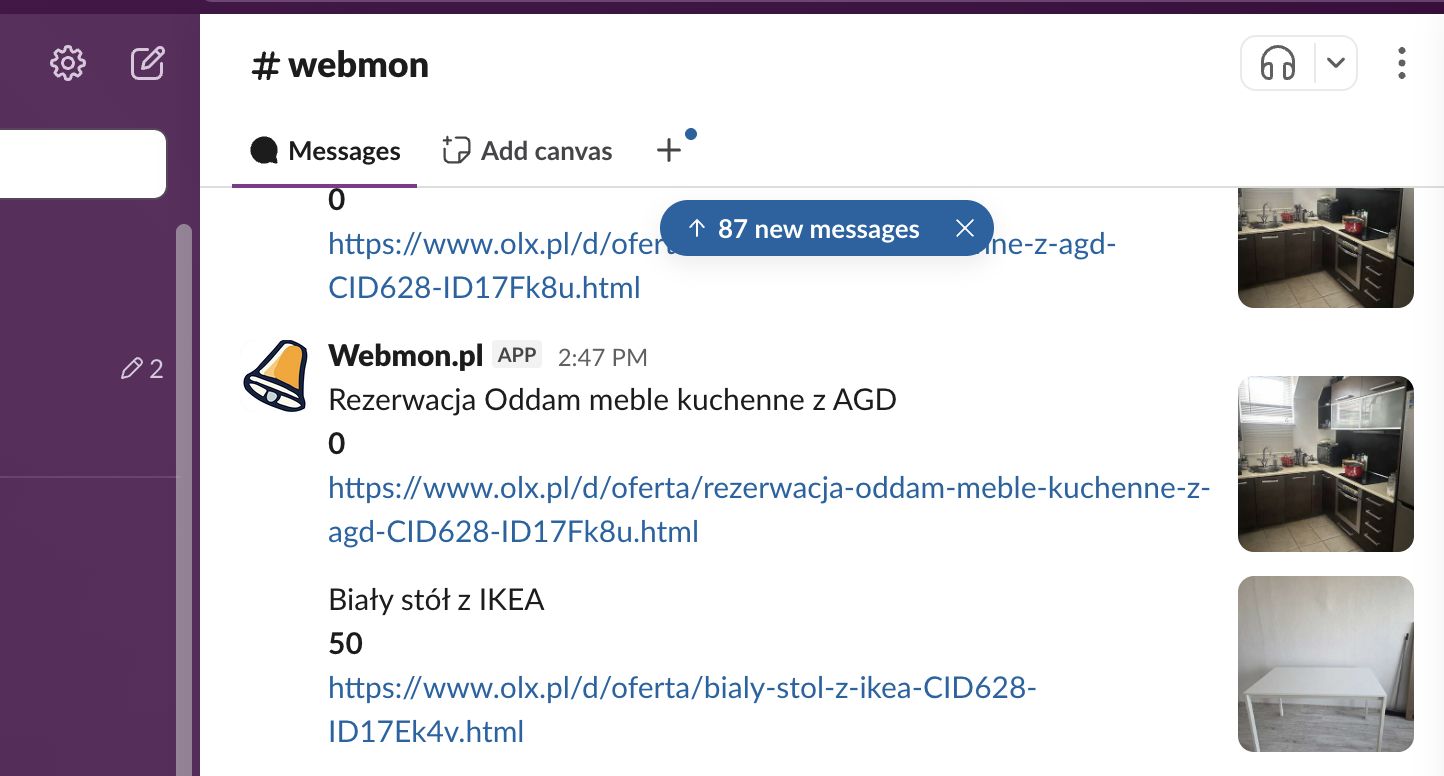Click the draft pencil indicator showing 2
The width and height of the screenshot is (1444, 776).
(x=143, y=369)
